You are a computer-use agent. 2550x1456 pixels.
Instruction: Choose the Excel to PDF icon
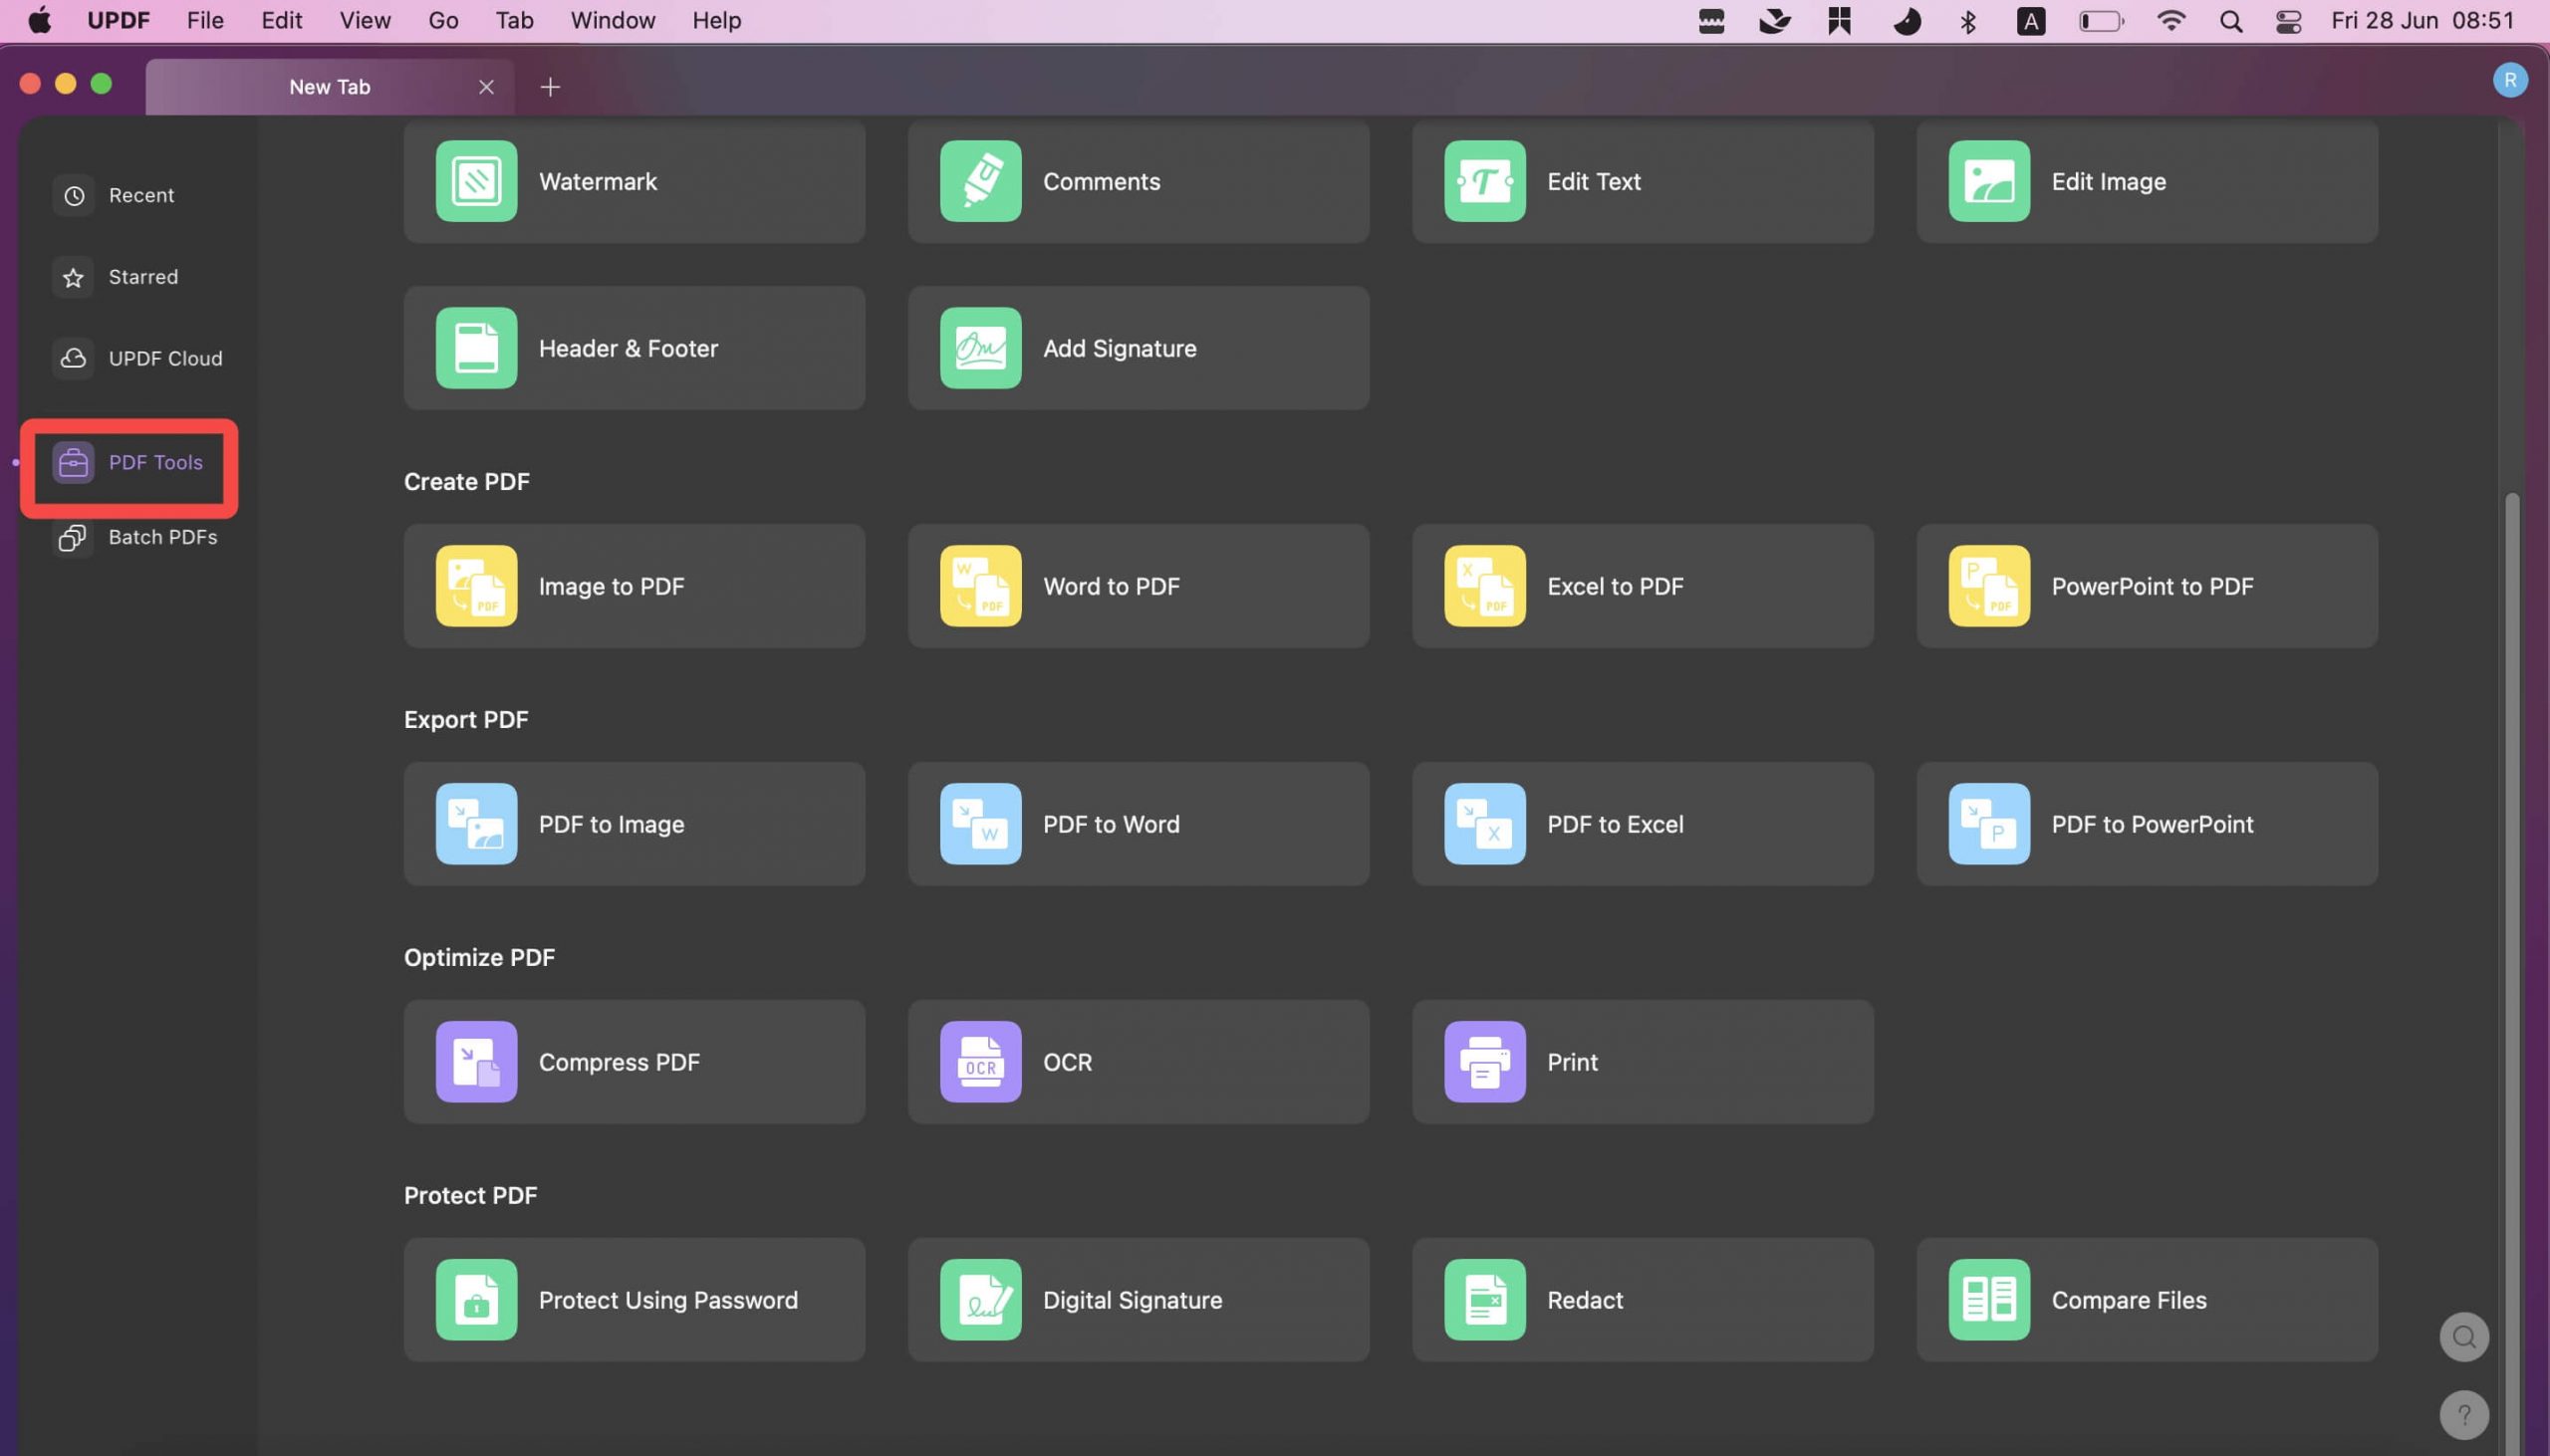click(1484, 586)
